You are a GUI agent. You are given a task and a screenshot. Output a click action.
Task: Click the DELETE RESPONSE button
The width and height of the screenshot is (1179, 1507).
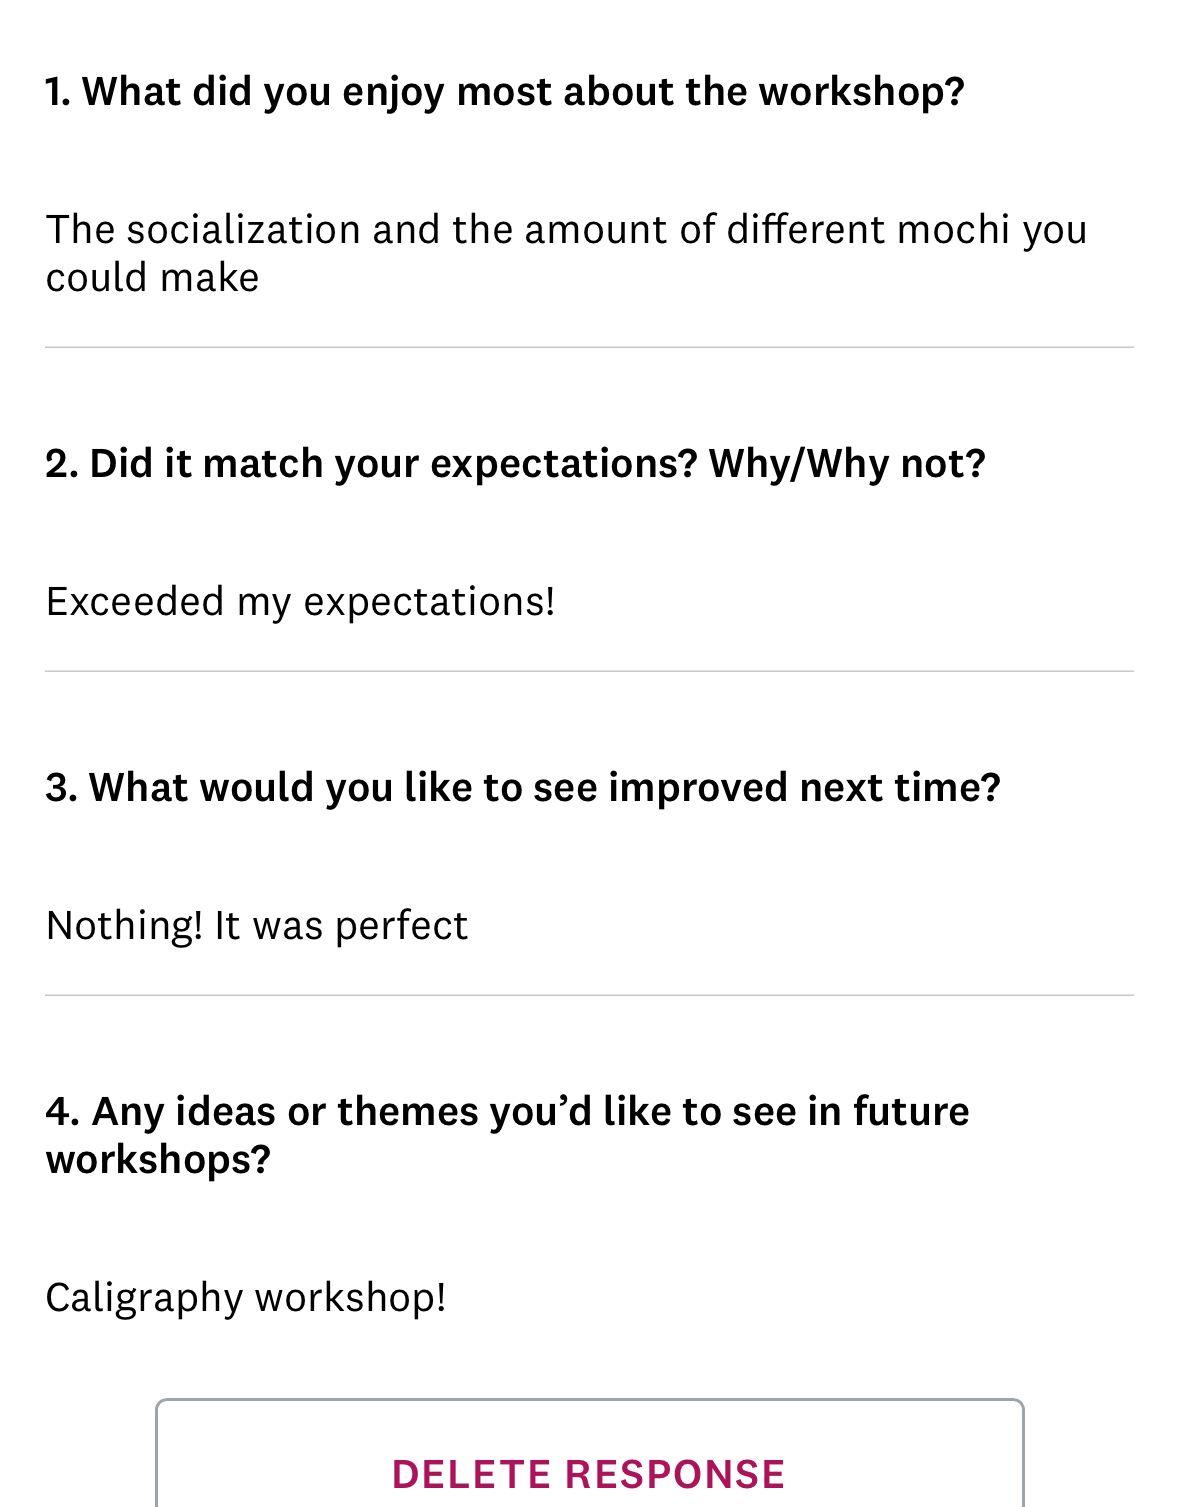tap(589, 1474)
